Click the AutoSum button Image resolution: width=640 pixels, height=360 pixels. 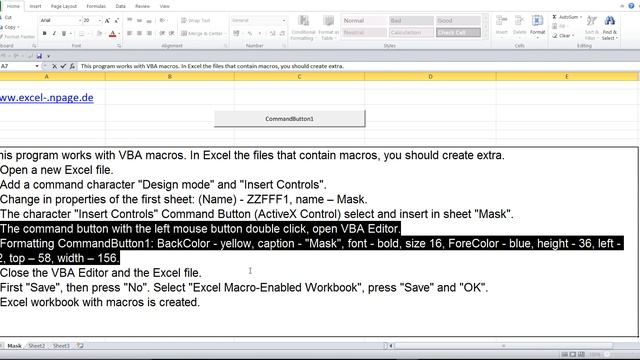[567, 17]
